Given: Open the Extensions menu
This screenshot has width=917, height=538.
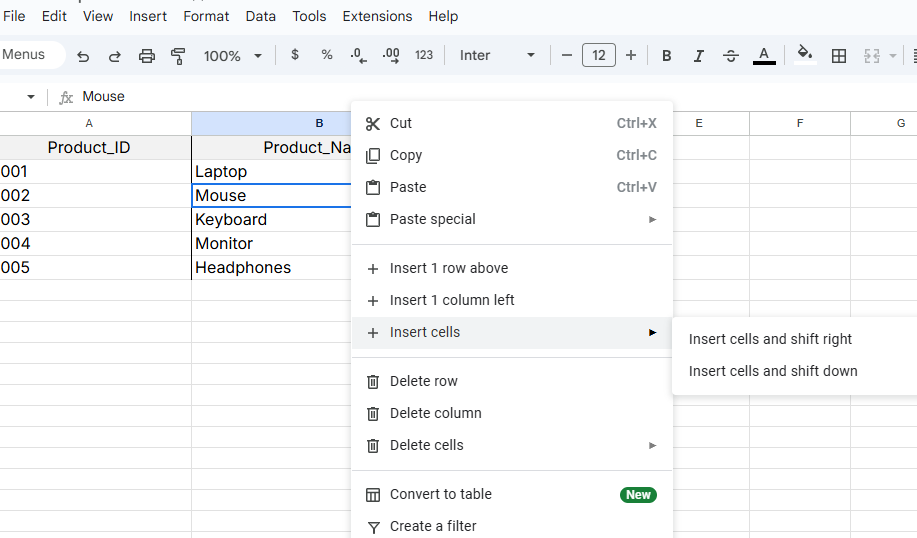Looking at the screenshot, I should [x=377, y=16].
